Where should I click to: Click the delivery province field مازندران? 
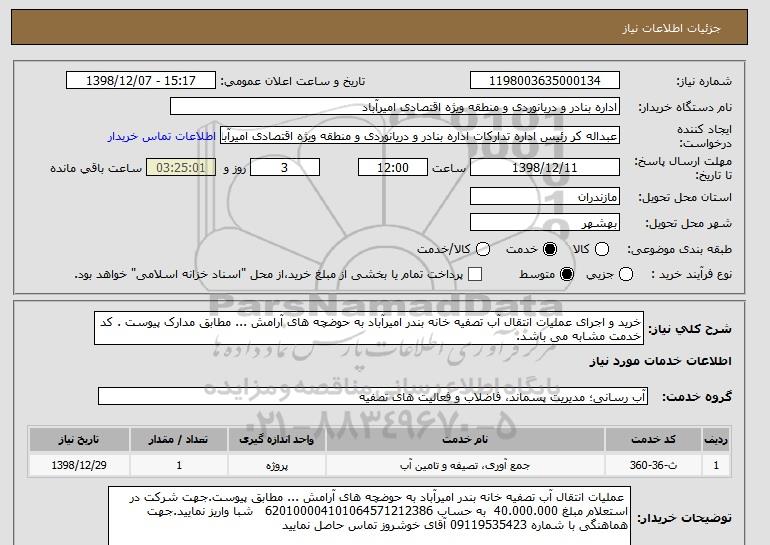coord(545,196)
